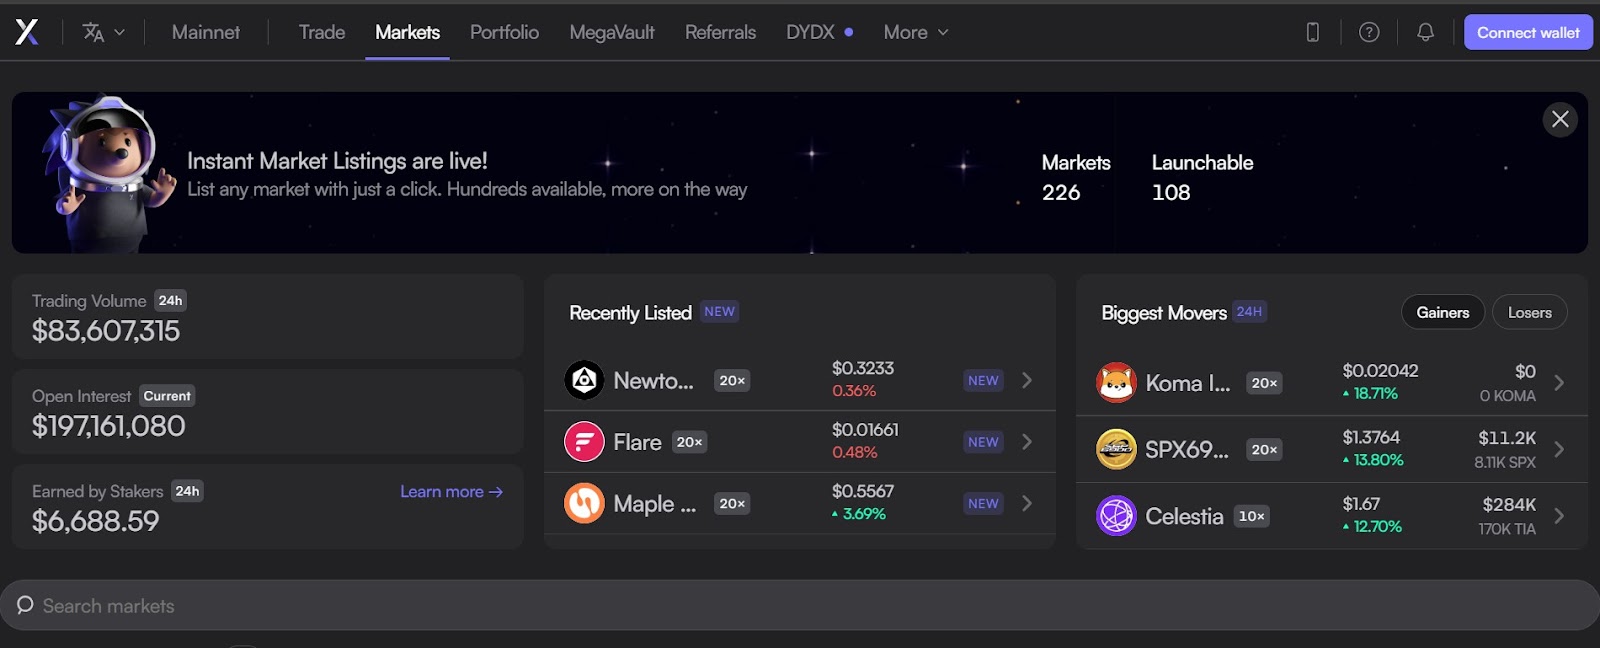Open the help question-mark icon
Viewport: 1600px width, 648px height.
point(1369,32)
